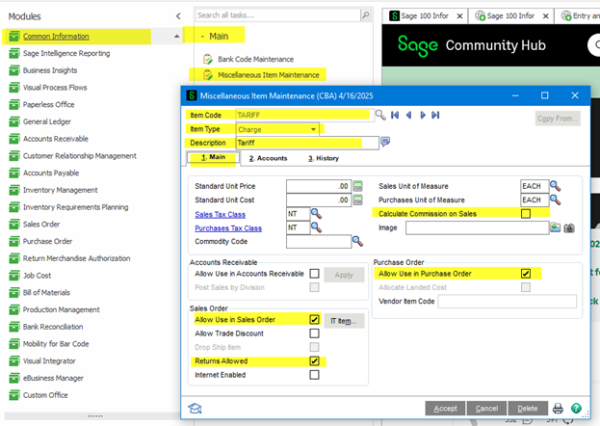Jump to the last record navigation arrow
Image resolution: width=600 pixels, height=426 pixels.
click(x=436, y=115)
